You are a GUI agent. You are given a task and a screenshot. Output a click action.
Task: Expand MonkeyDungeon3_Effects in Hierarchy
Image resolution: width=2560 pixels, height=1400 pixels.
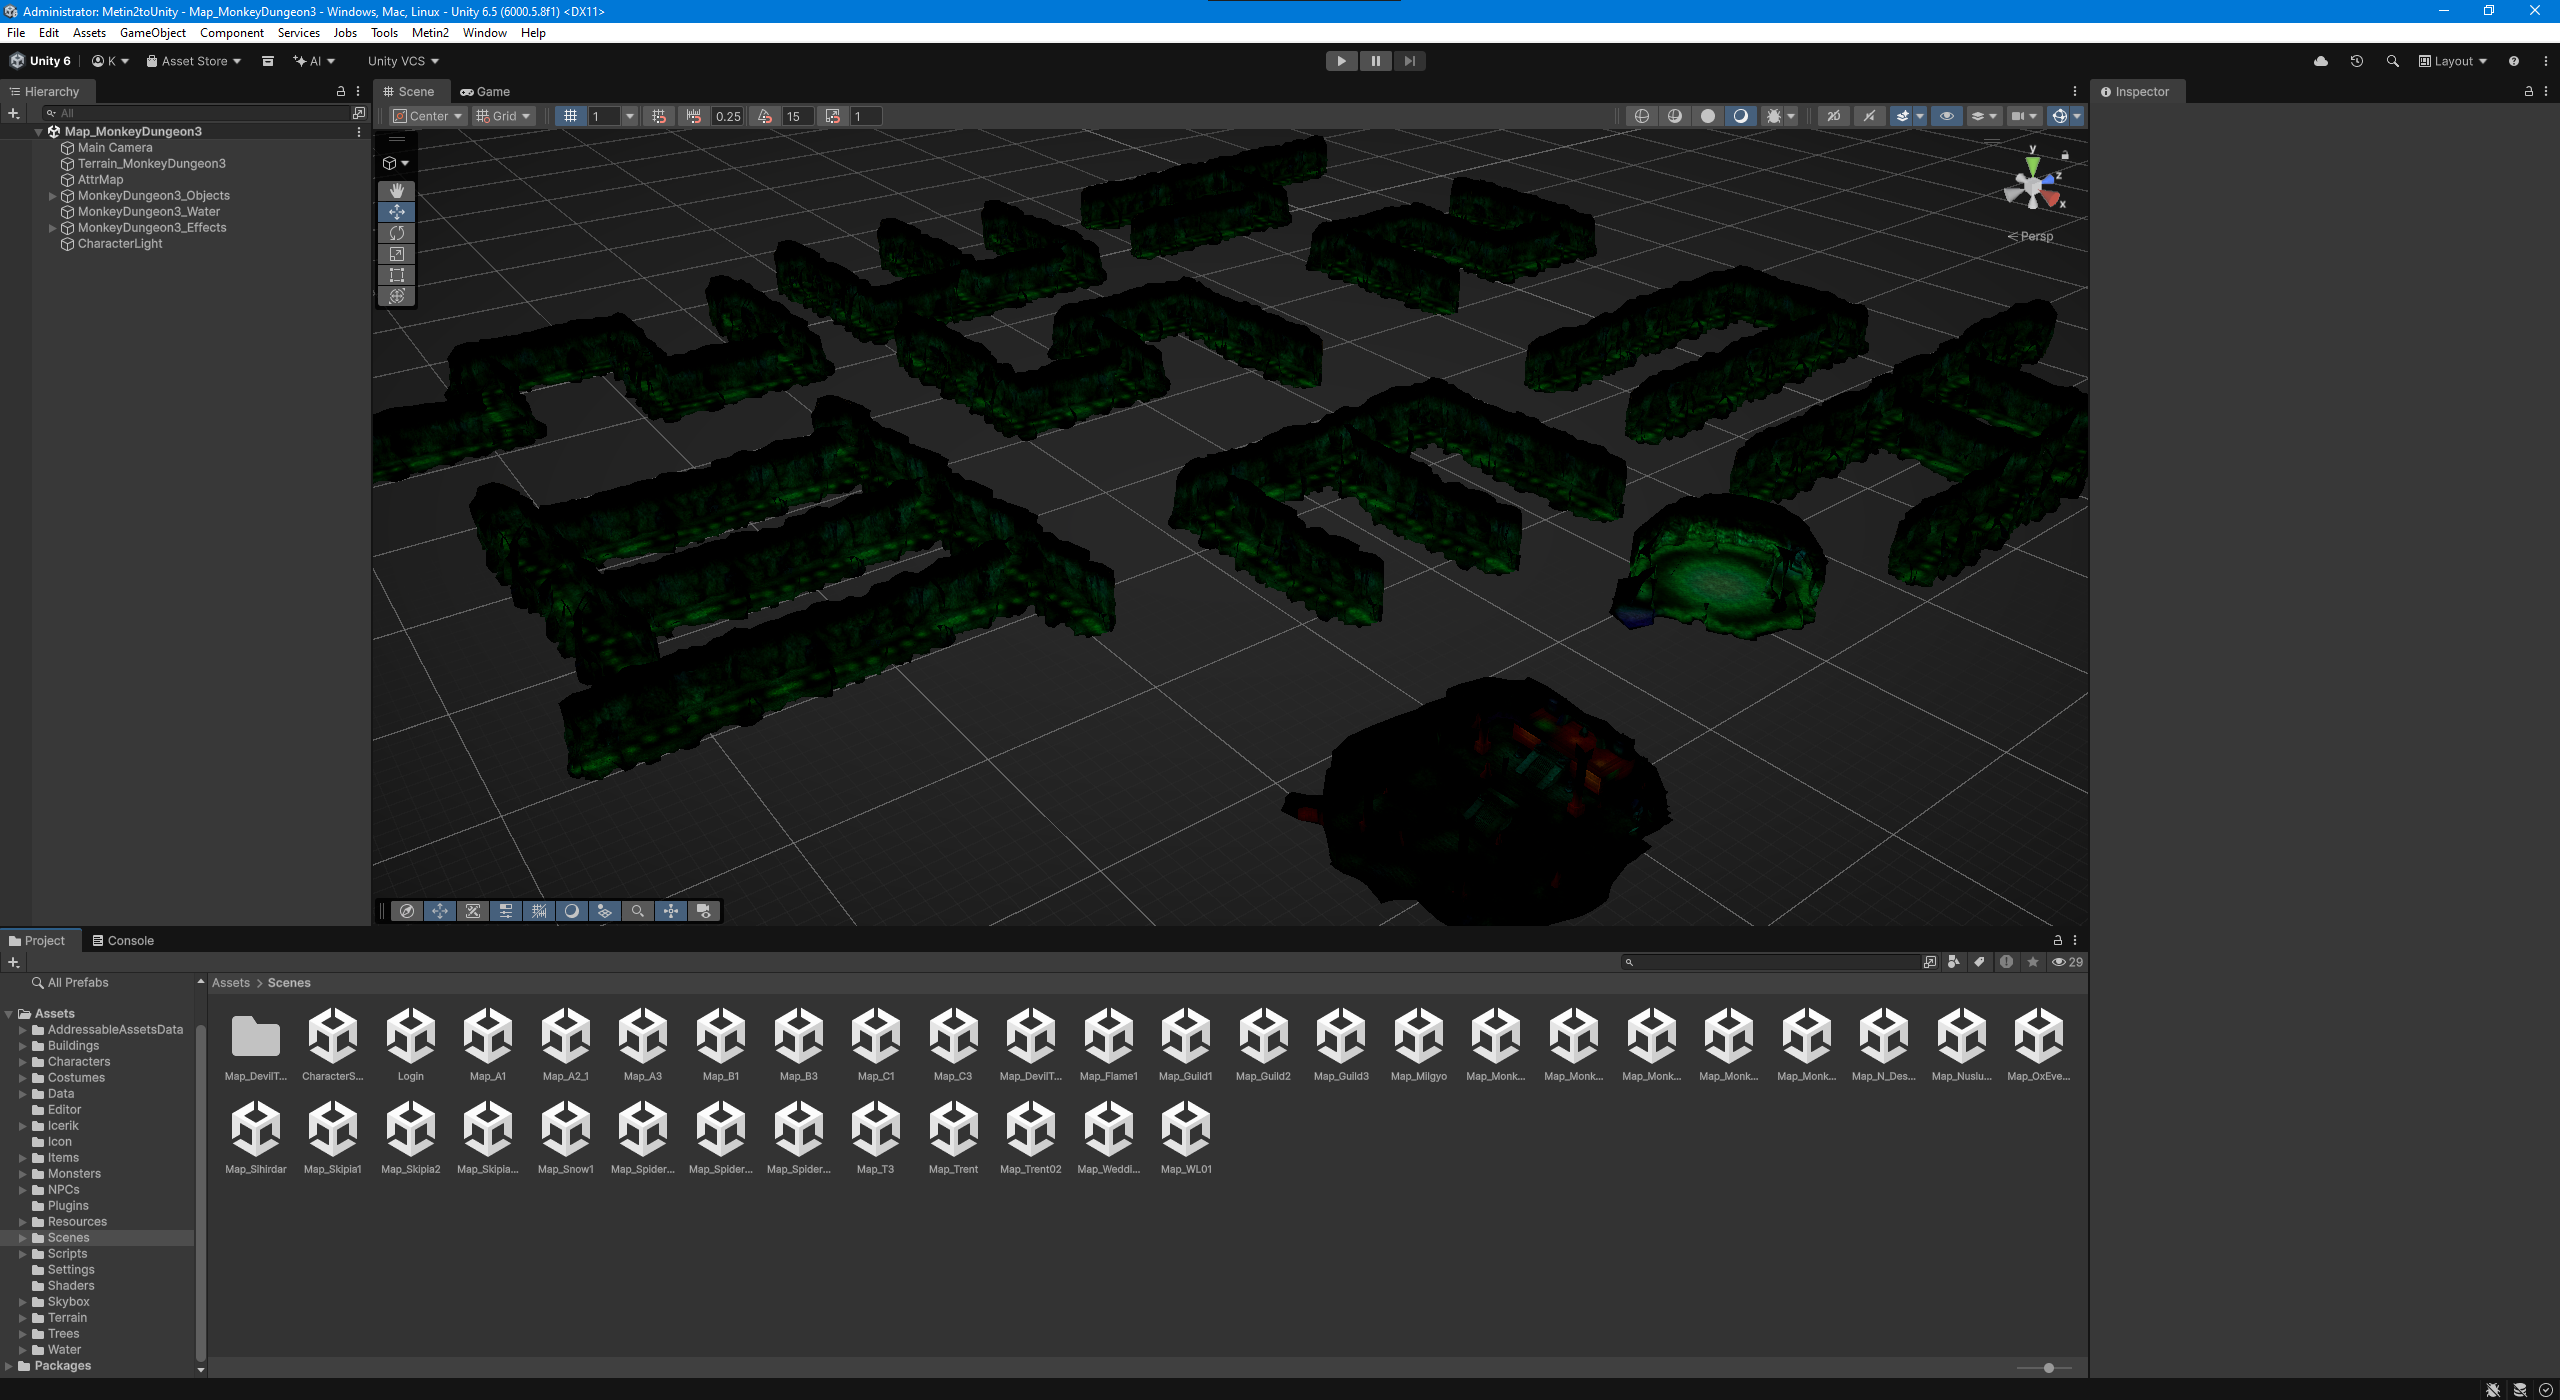[52, 228]
